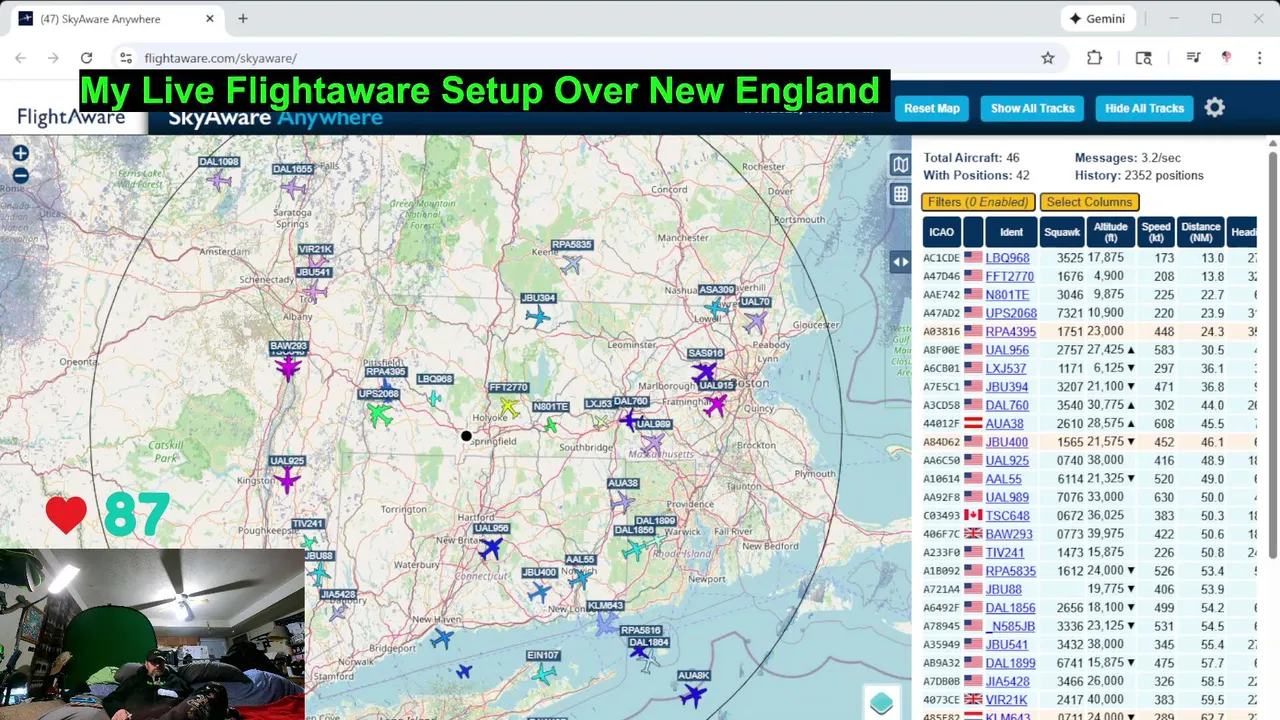The image size is (1280, 720).
Task: Open FFT2770 link in aircraft table
Action: pyautogui.click(x=1009, y=277)
